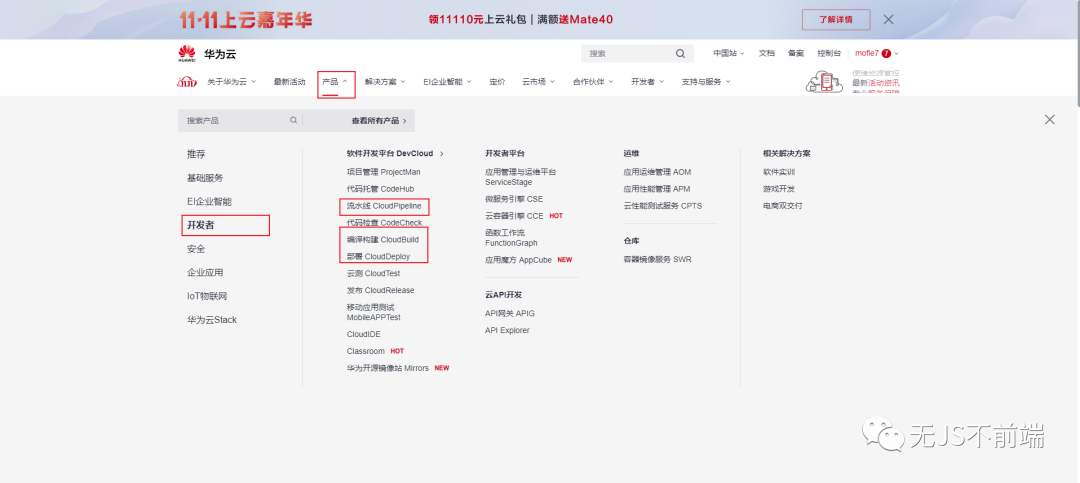
Task: Select 开发者 in the left category list
Action: tap(201, 225)
